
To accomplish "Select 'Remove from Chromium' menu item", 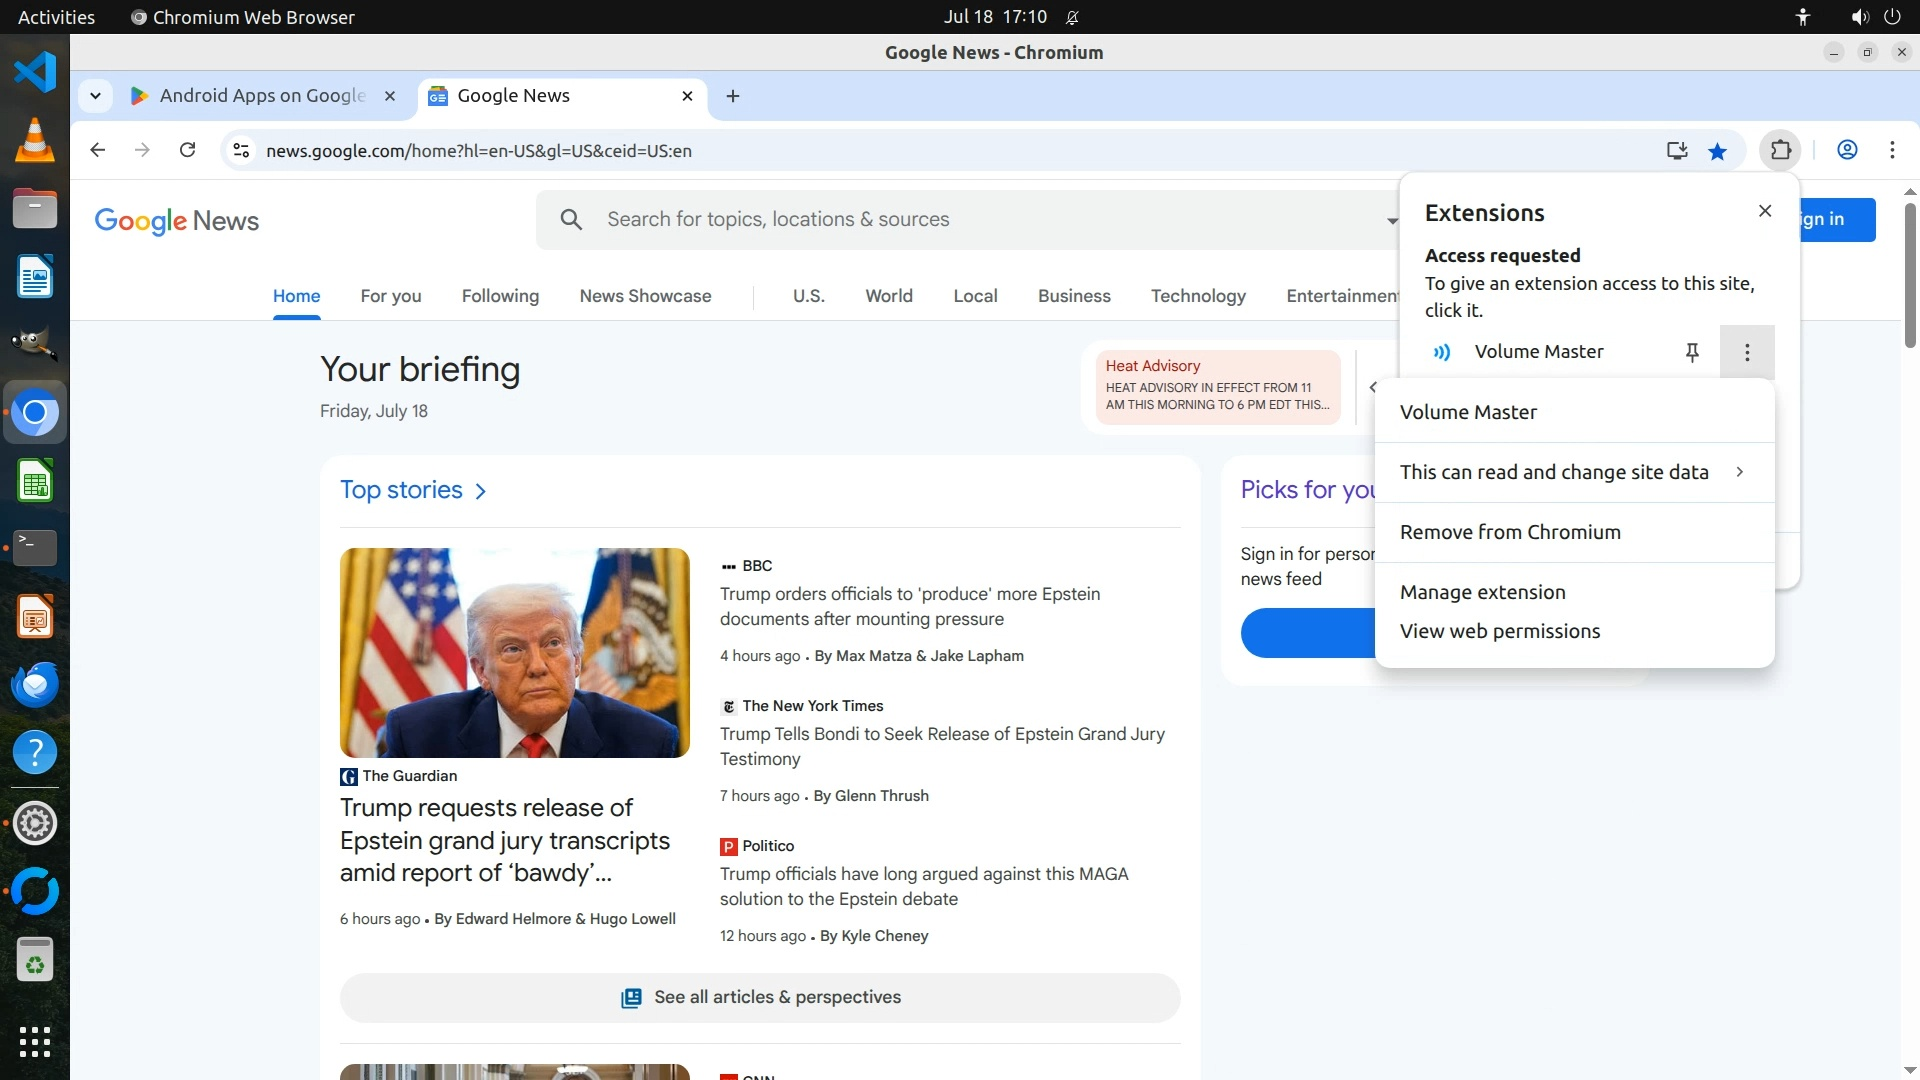I will coord(1510,532).
